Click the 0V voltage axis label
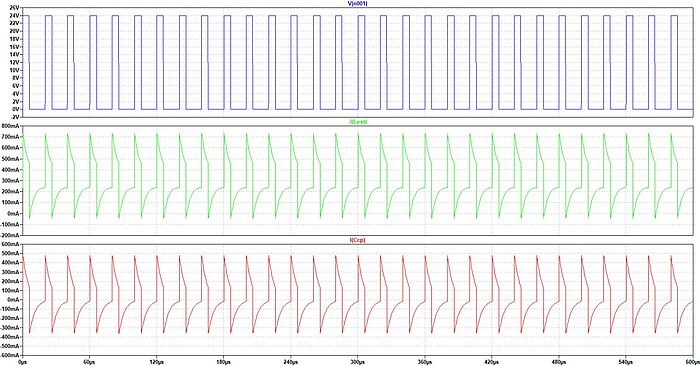This screenshot has height=366, width=700. (x=15, y=109)
